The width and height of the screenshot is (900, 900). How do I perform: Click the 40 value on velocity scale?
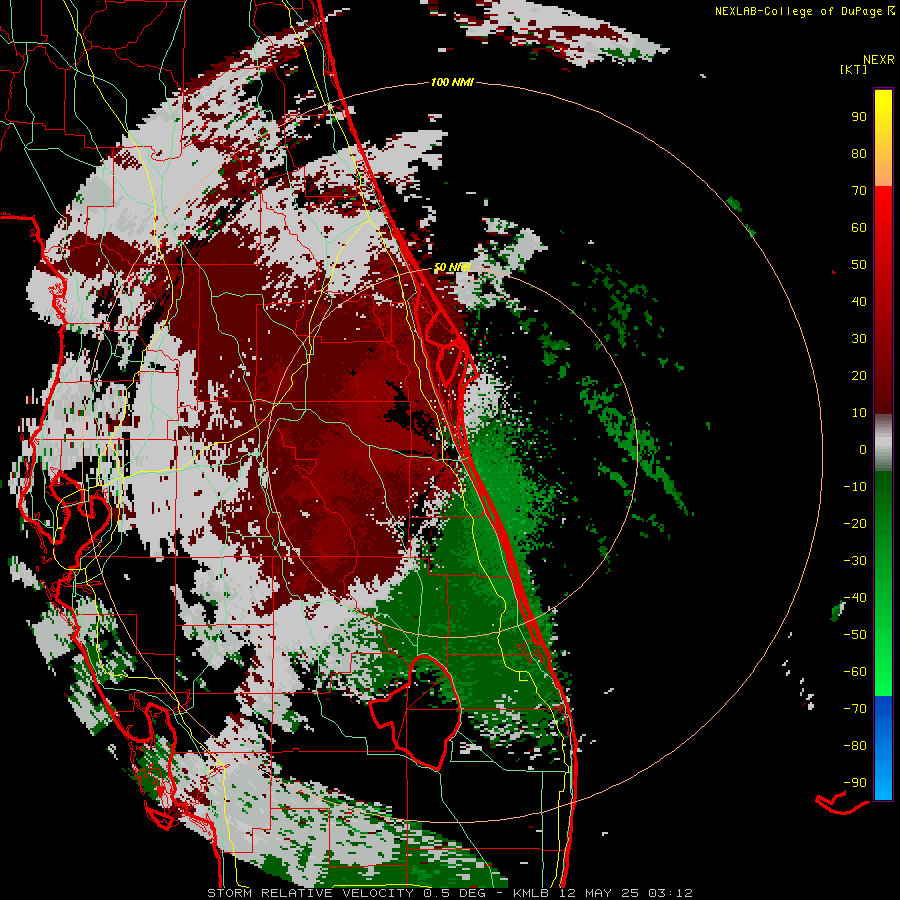pos(859,302)
